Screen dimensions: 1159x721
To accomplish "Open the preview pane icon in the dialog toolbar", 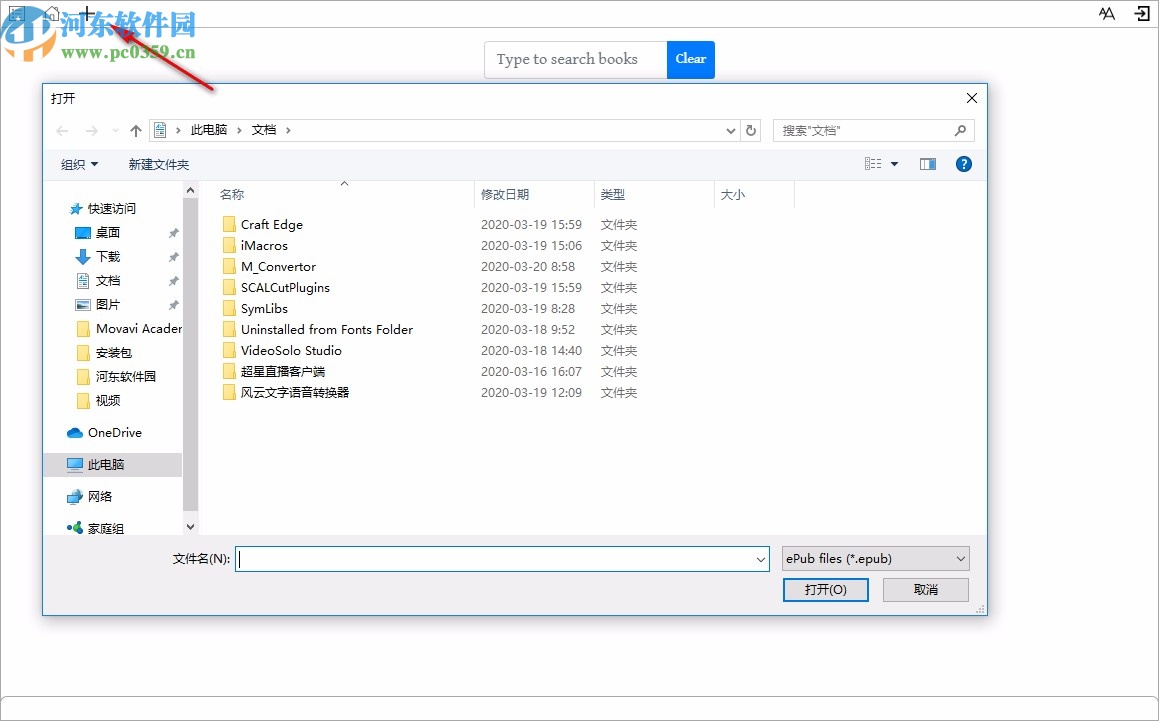I will coord(927,163).
